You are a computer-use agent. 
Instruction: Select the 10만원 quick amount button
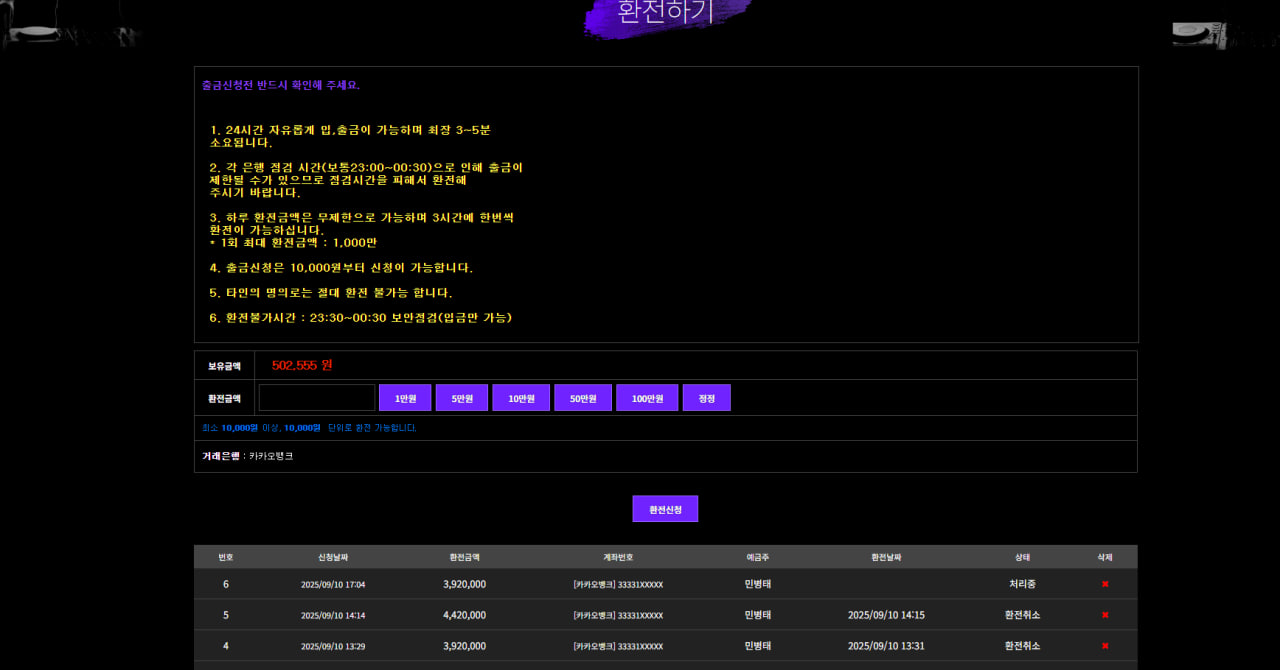[521, 398]
